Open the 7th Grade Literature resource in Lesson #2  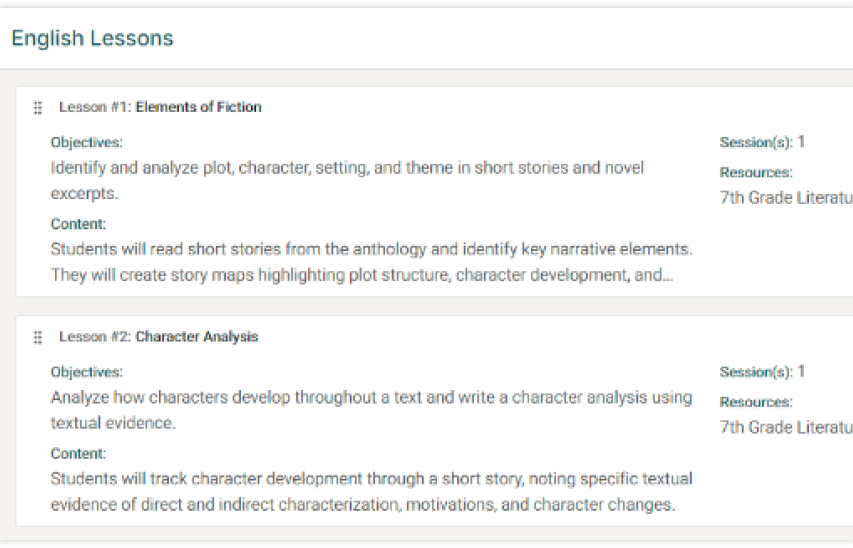pos(786,427)
